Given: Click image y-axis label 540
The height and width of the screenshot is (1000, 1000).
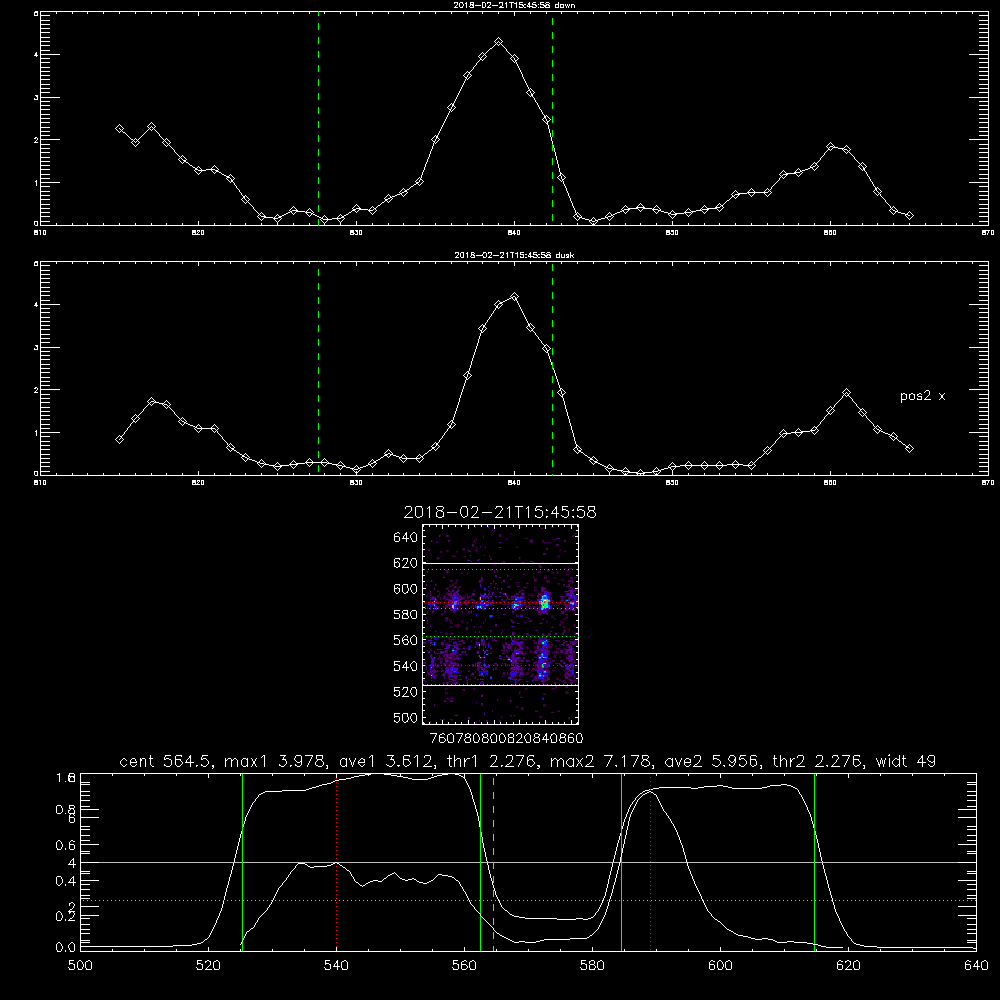Looking at the screenshot, I should coord(406,666).
